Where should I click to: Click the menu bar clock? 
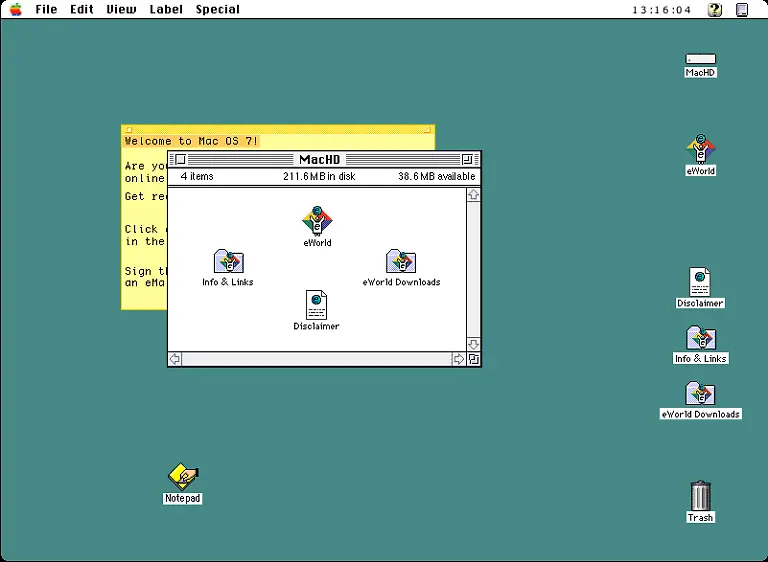coord(662,10)
